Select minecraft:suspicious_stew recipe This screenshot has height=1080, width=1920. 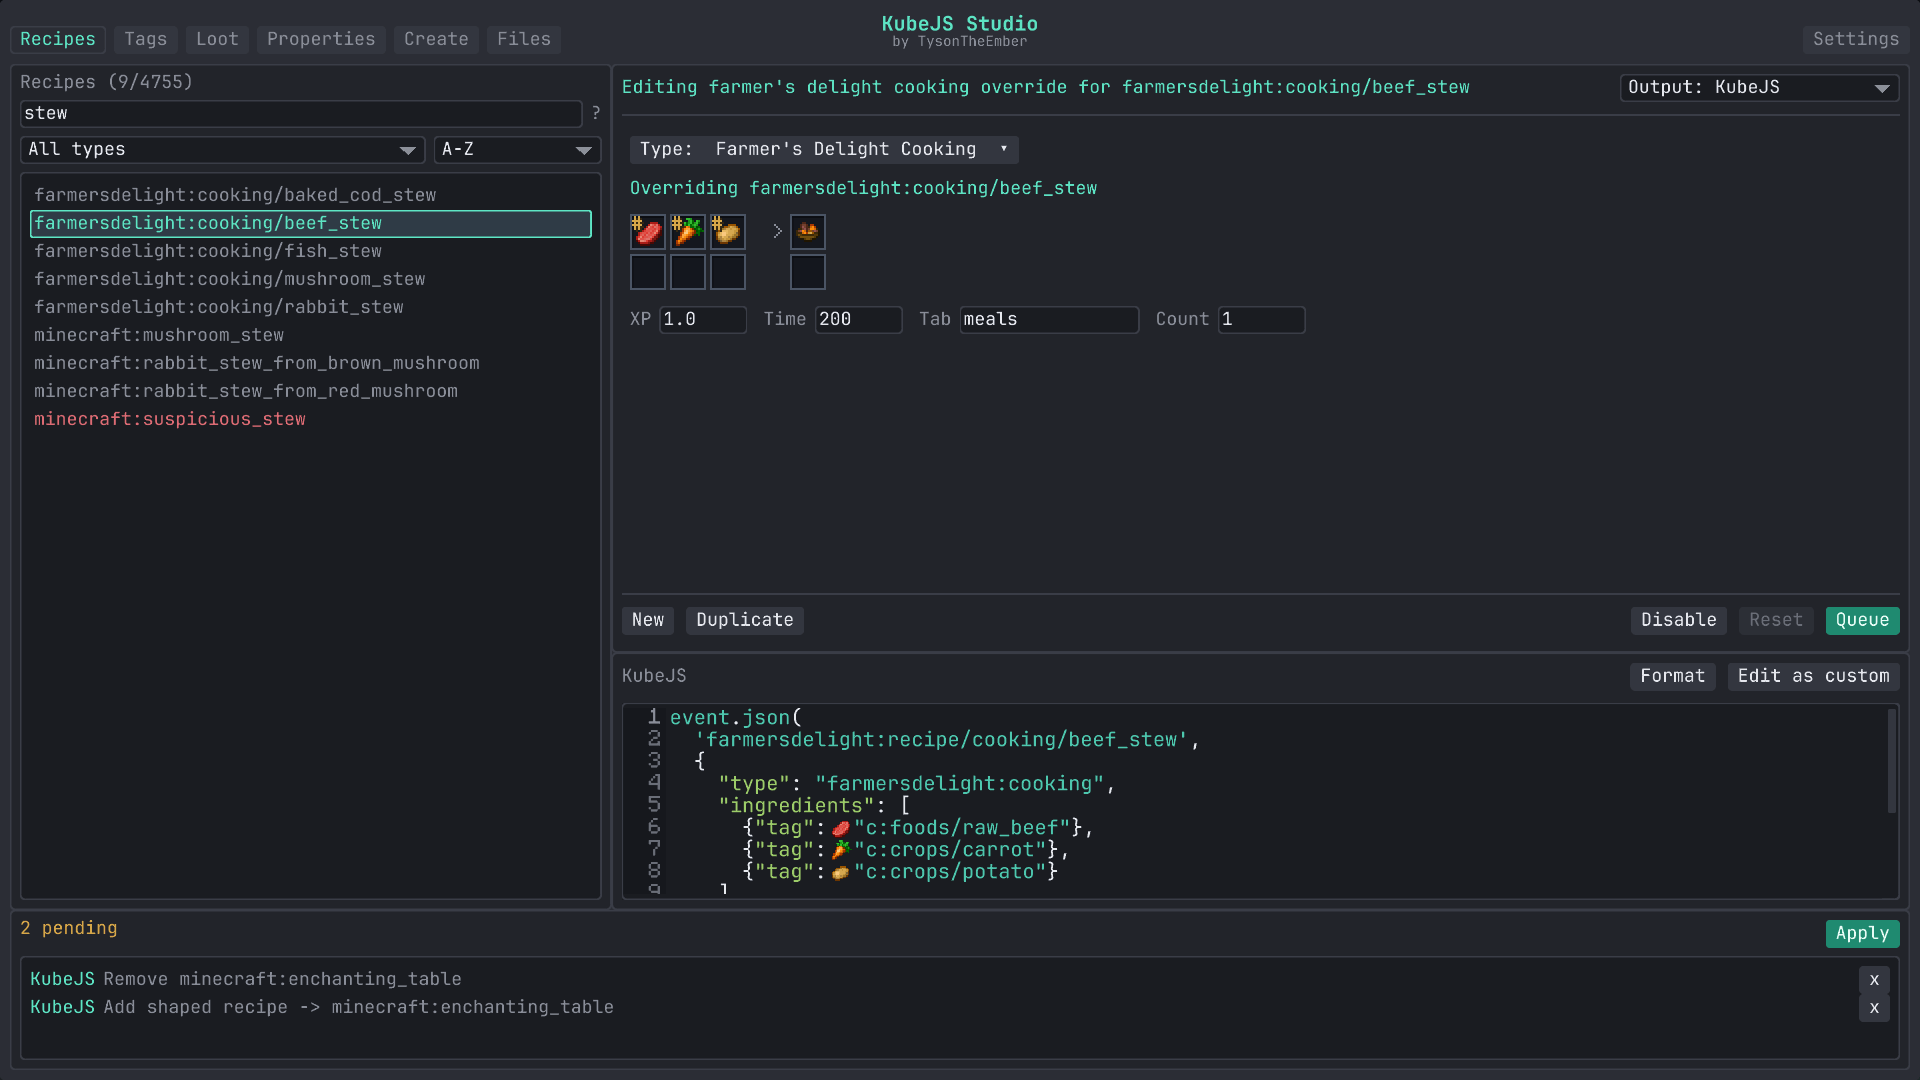(311, 420)
